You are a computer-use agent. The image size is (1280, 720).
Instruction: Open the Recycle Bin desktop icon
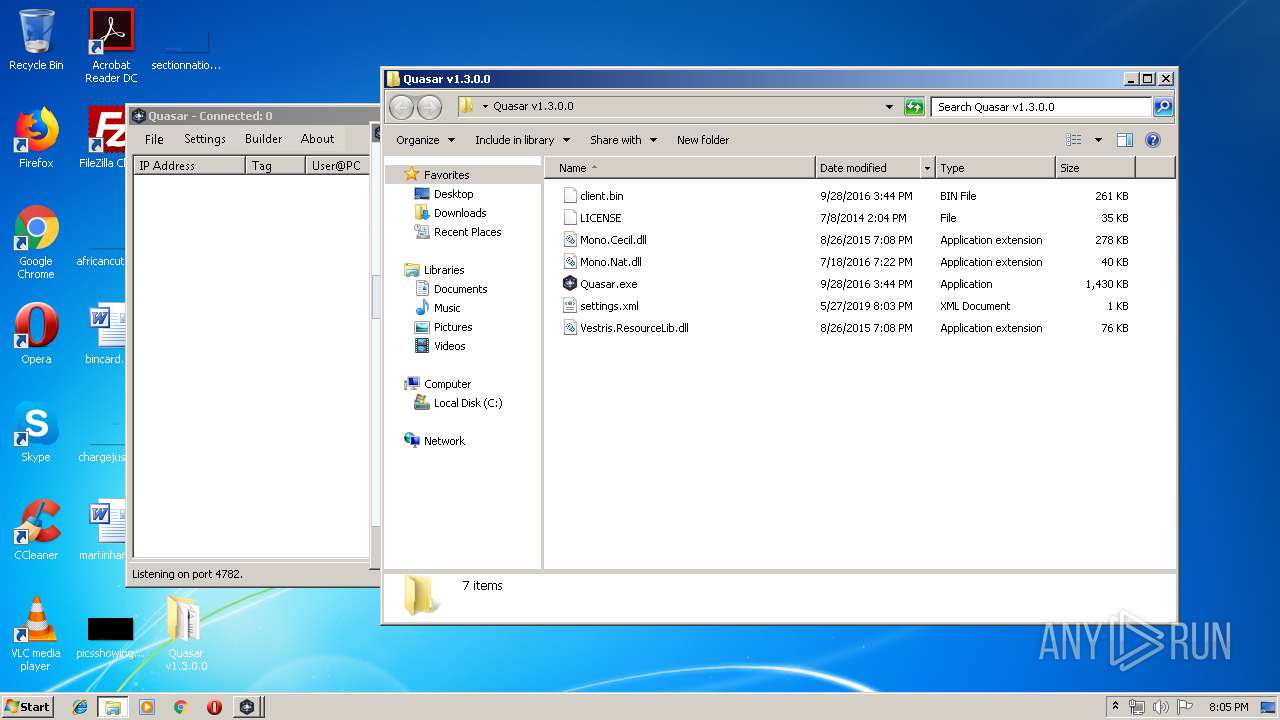pos(36,40)
